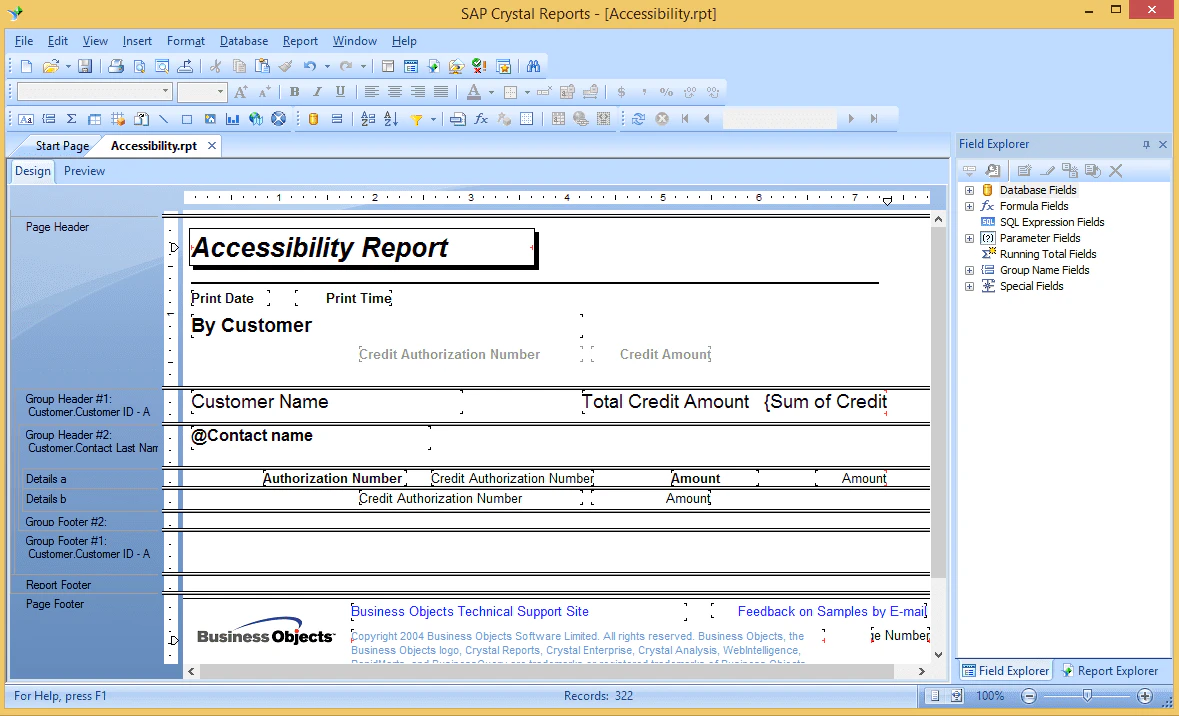Toggle Bold formatting
1179x716 pixels.
294,92
